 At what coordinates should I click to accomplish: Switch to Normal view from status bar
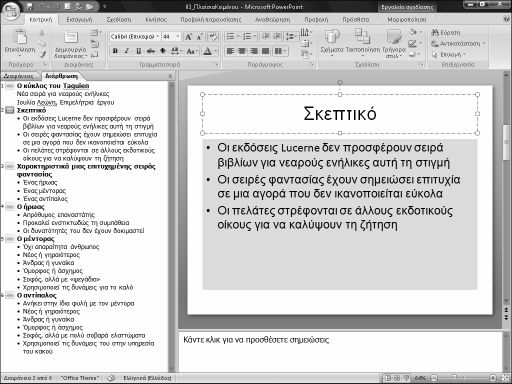[388, 378]
